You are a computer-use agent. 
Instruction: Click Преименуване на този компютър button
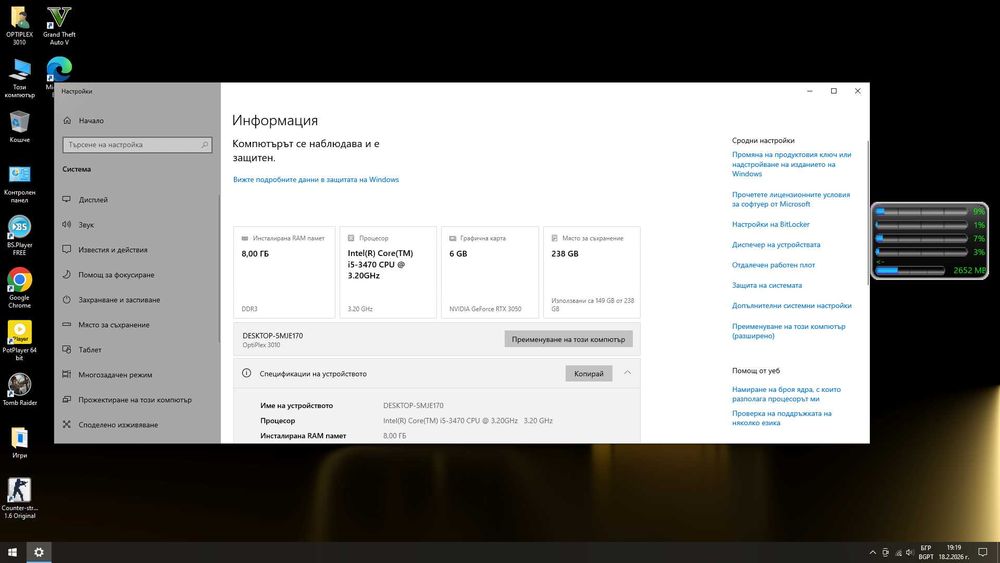(x=568, y=339)
